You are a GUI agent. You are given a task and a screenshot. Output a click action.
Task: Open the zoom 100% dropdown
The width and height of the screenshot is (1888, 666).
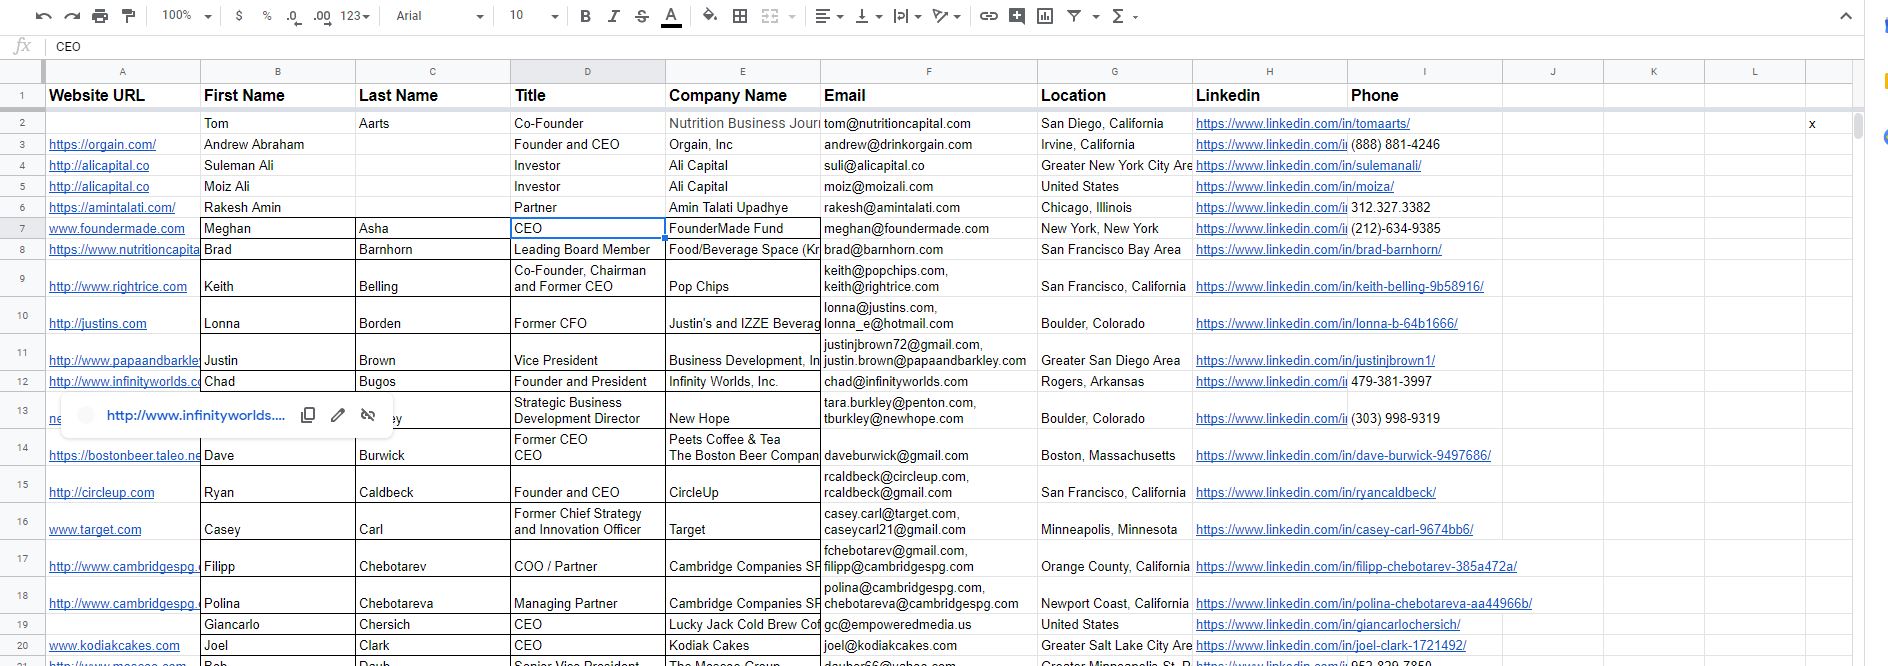187,16
